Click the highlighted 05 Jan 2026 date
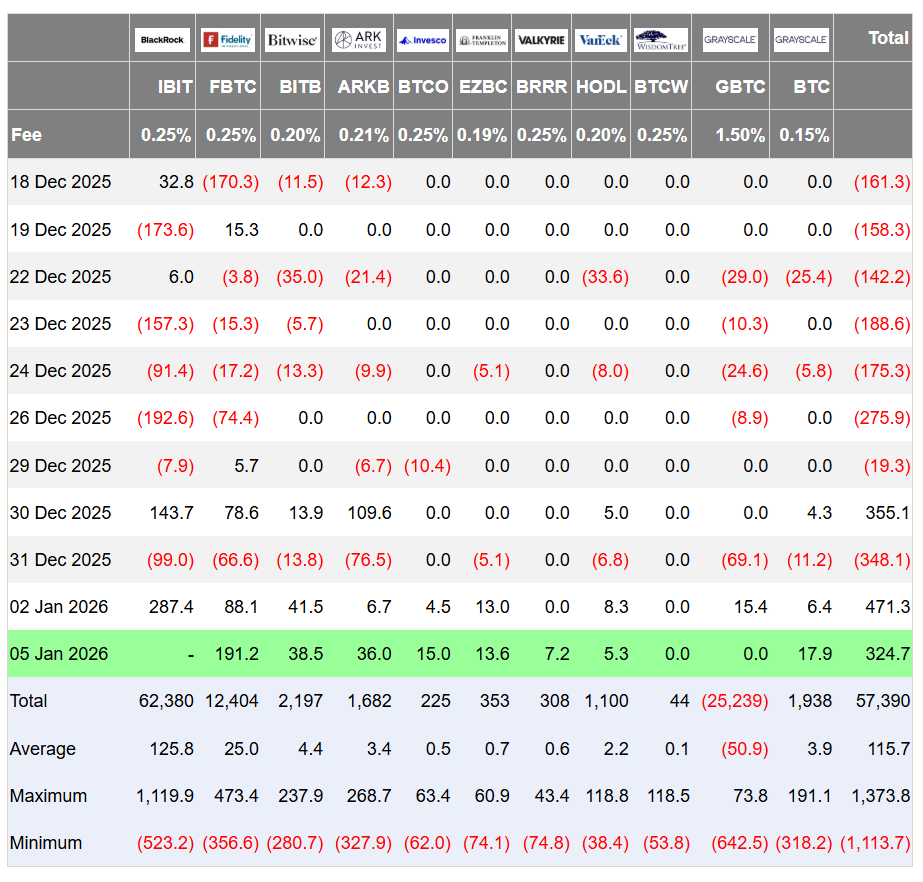 59,654
